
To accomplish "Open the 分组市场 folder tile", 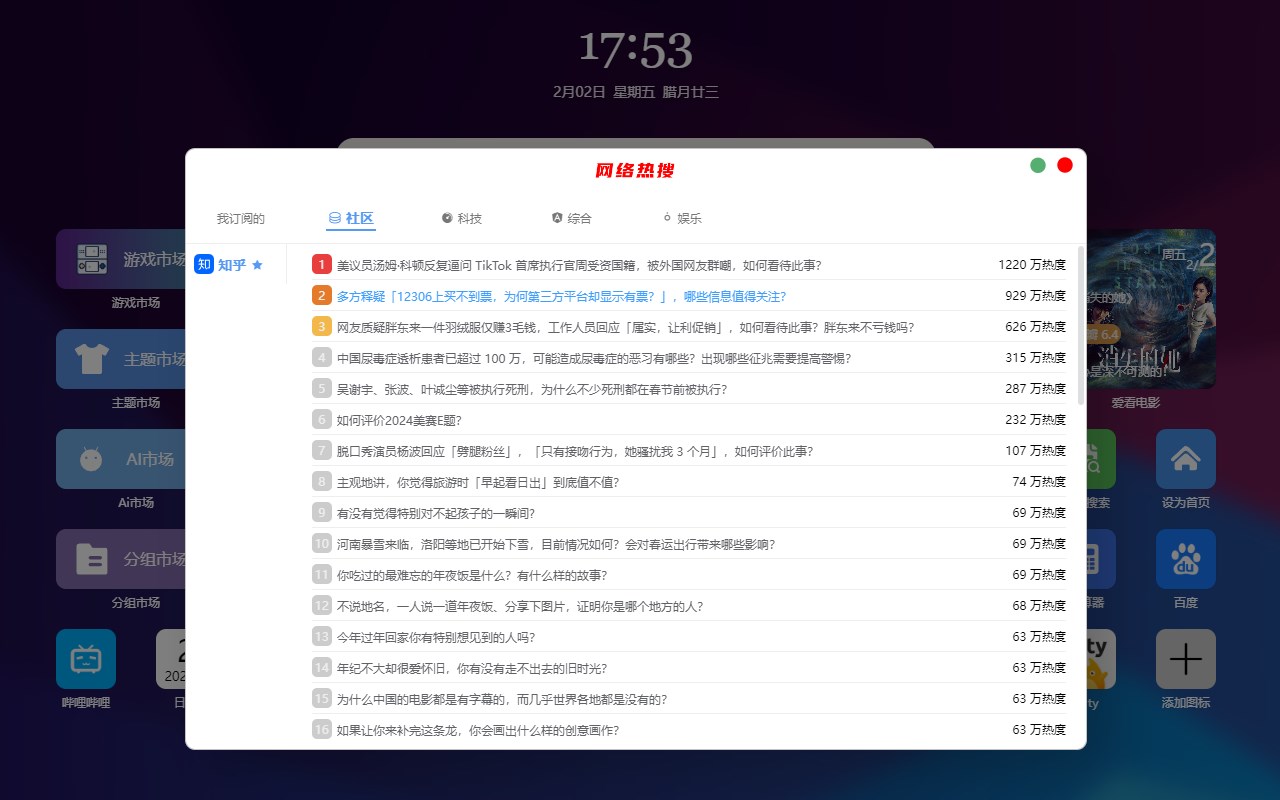I will (x=121, y=559).
